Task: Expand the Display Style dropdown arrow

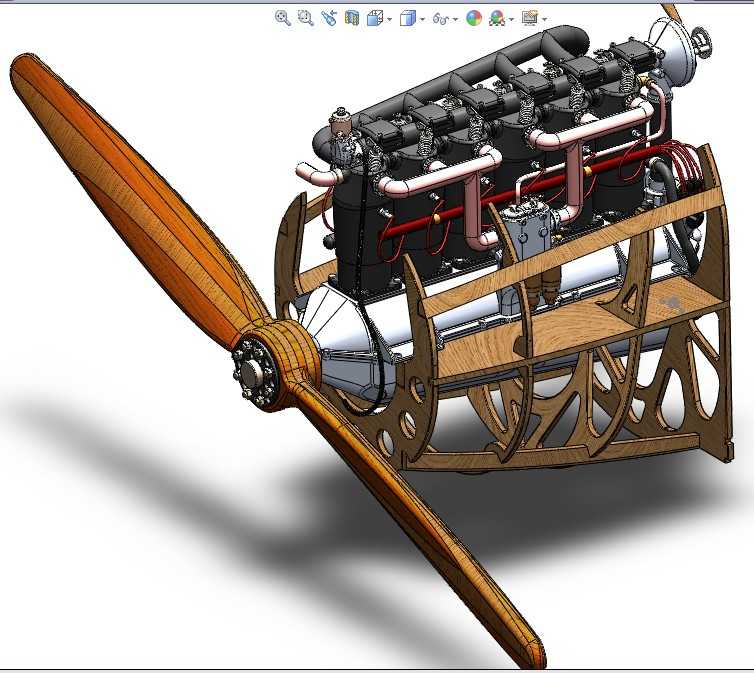Action: click(x=422, y=19)
